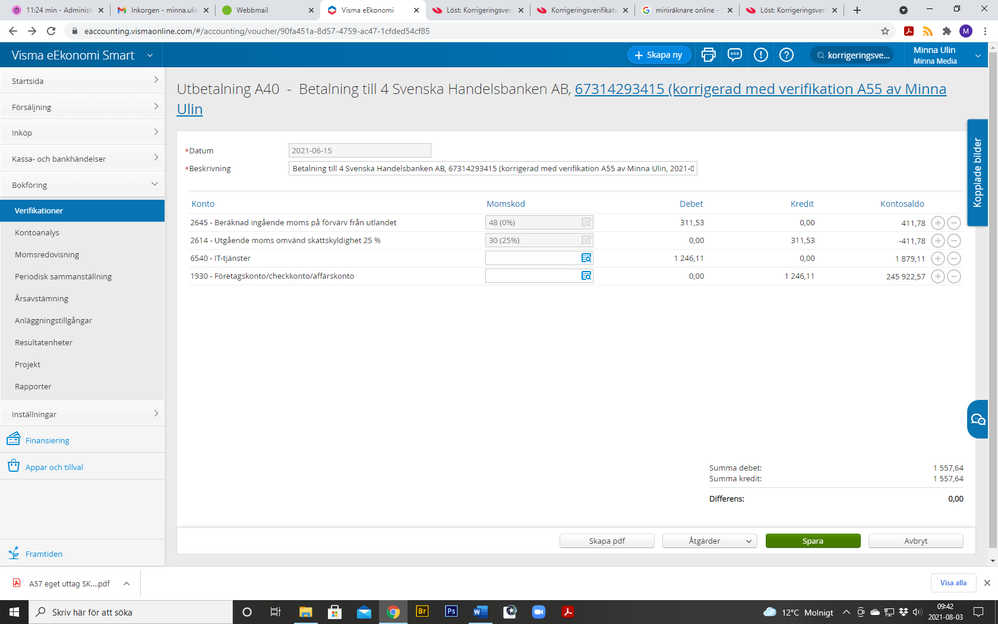
Task: Click Visa alla in downloads bar
Action: click(953, 583)
